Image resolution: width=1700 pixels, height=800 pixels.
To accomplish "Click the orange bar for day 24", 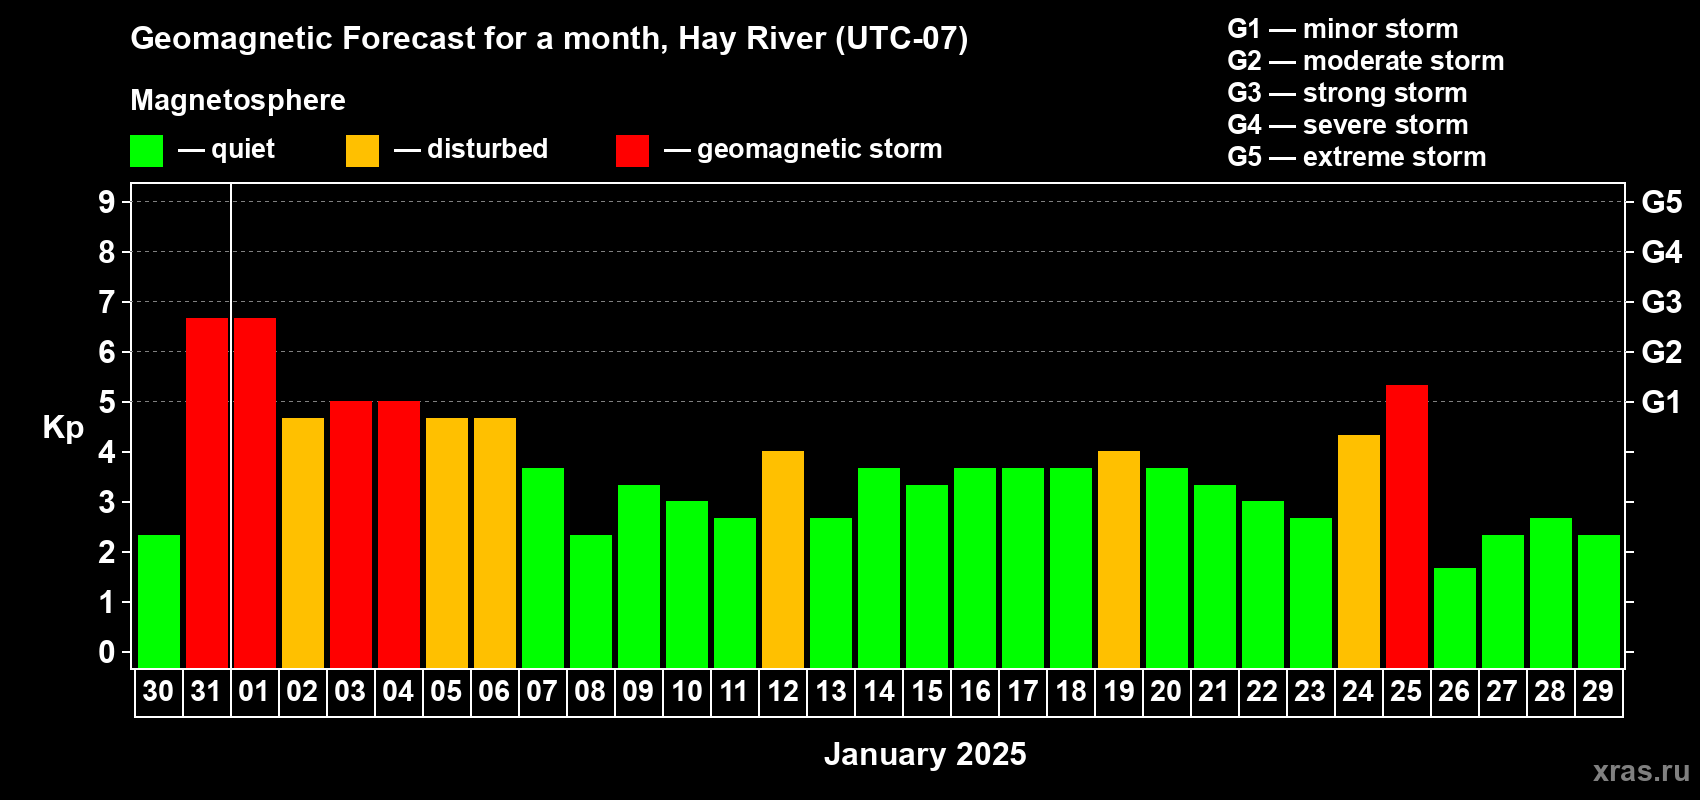I will [1359, 551].
